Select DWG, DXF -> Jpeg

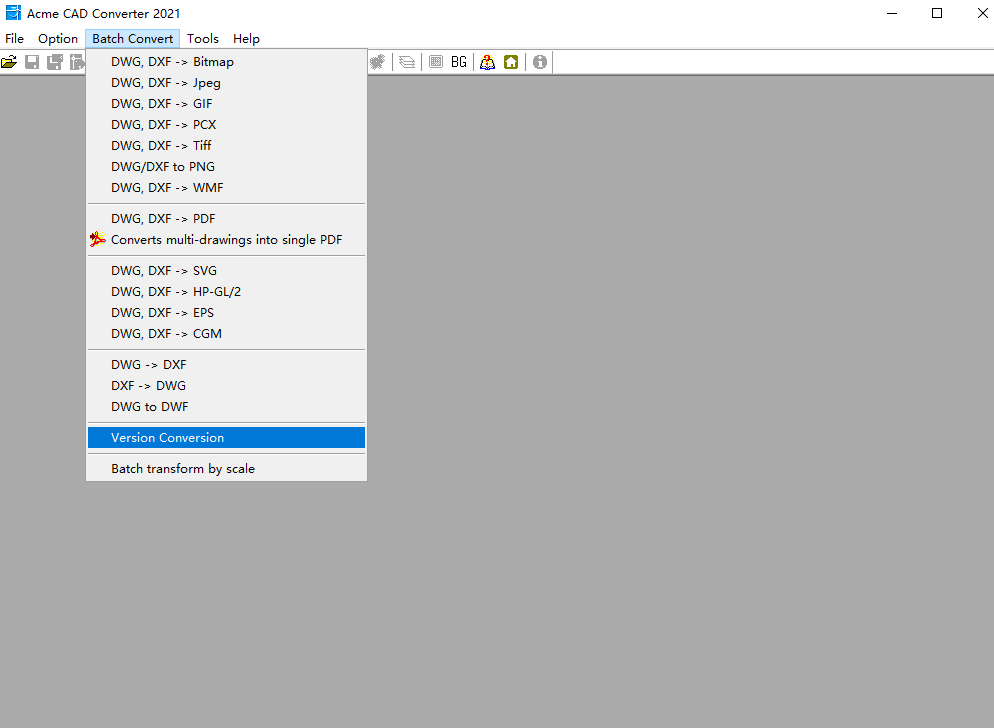coord(226,82)
